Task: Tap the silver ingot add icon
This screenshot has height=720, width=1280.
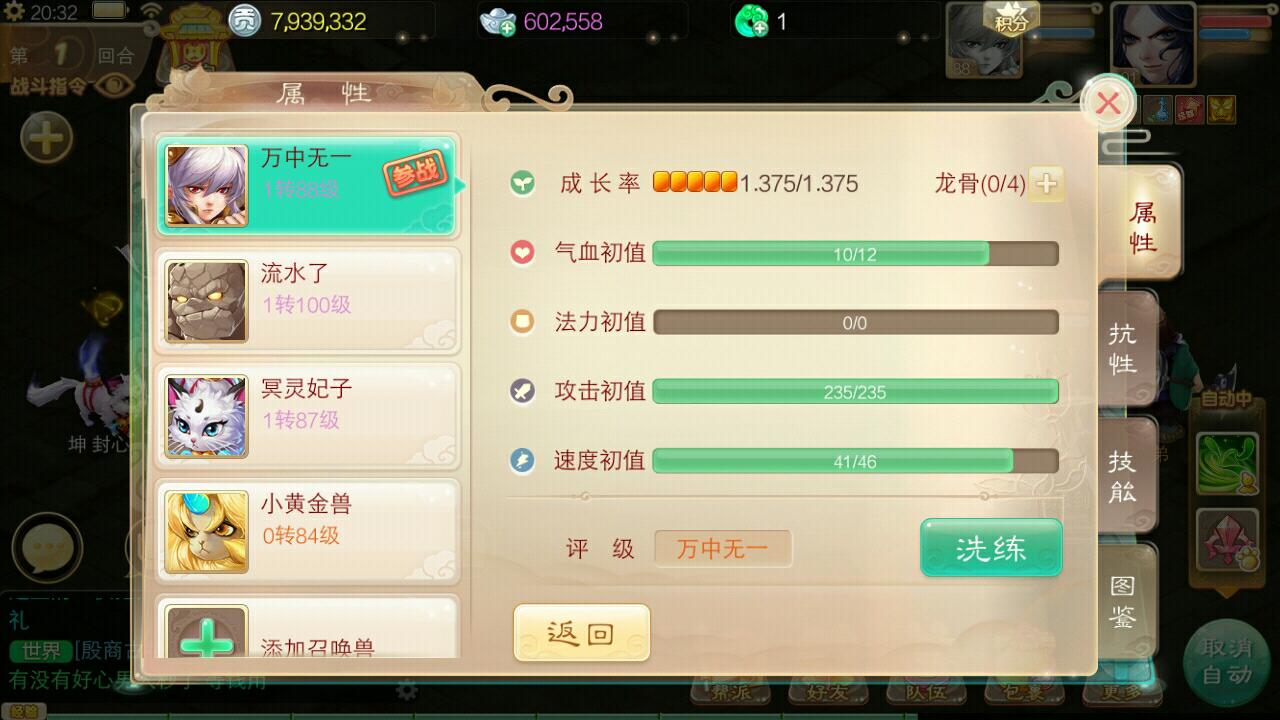Action: 497,21
